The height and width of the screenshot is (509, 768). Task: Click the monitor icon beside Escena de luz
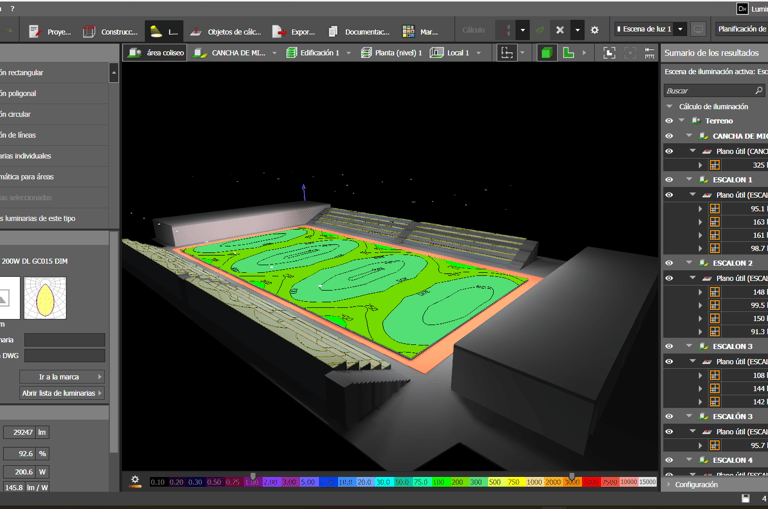coord(698,29)
